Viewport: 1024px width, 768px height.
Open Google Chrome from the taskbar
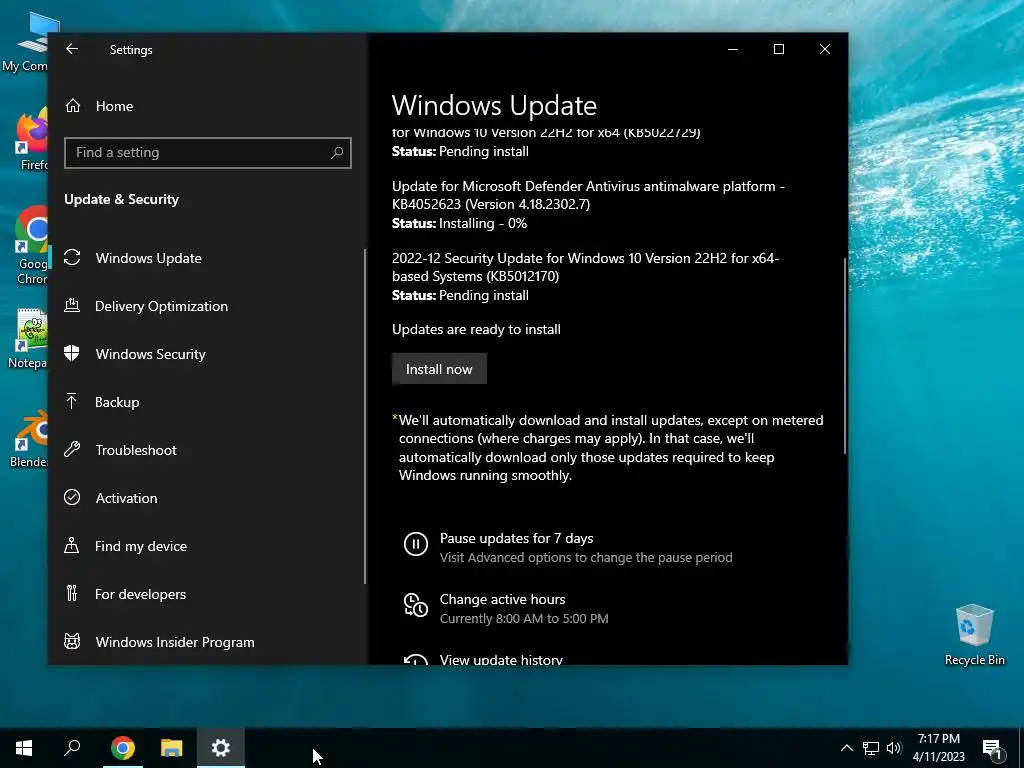pyautogui.click(x=123, y=748)
